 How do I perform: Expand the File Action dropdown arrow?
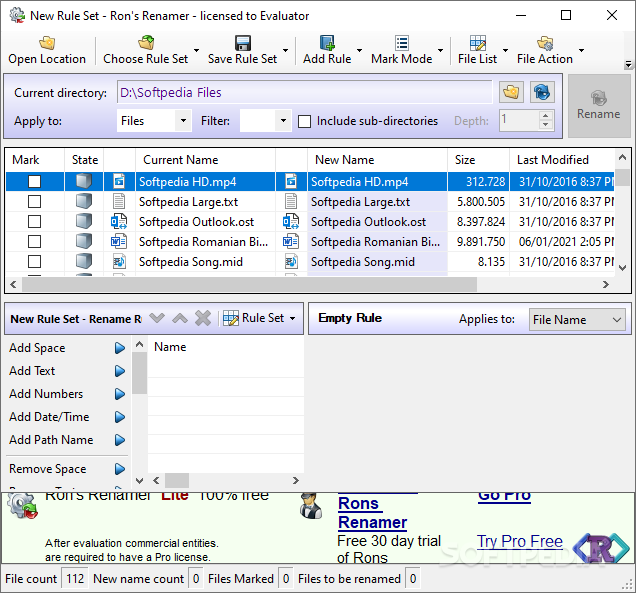click(581, 50)
